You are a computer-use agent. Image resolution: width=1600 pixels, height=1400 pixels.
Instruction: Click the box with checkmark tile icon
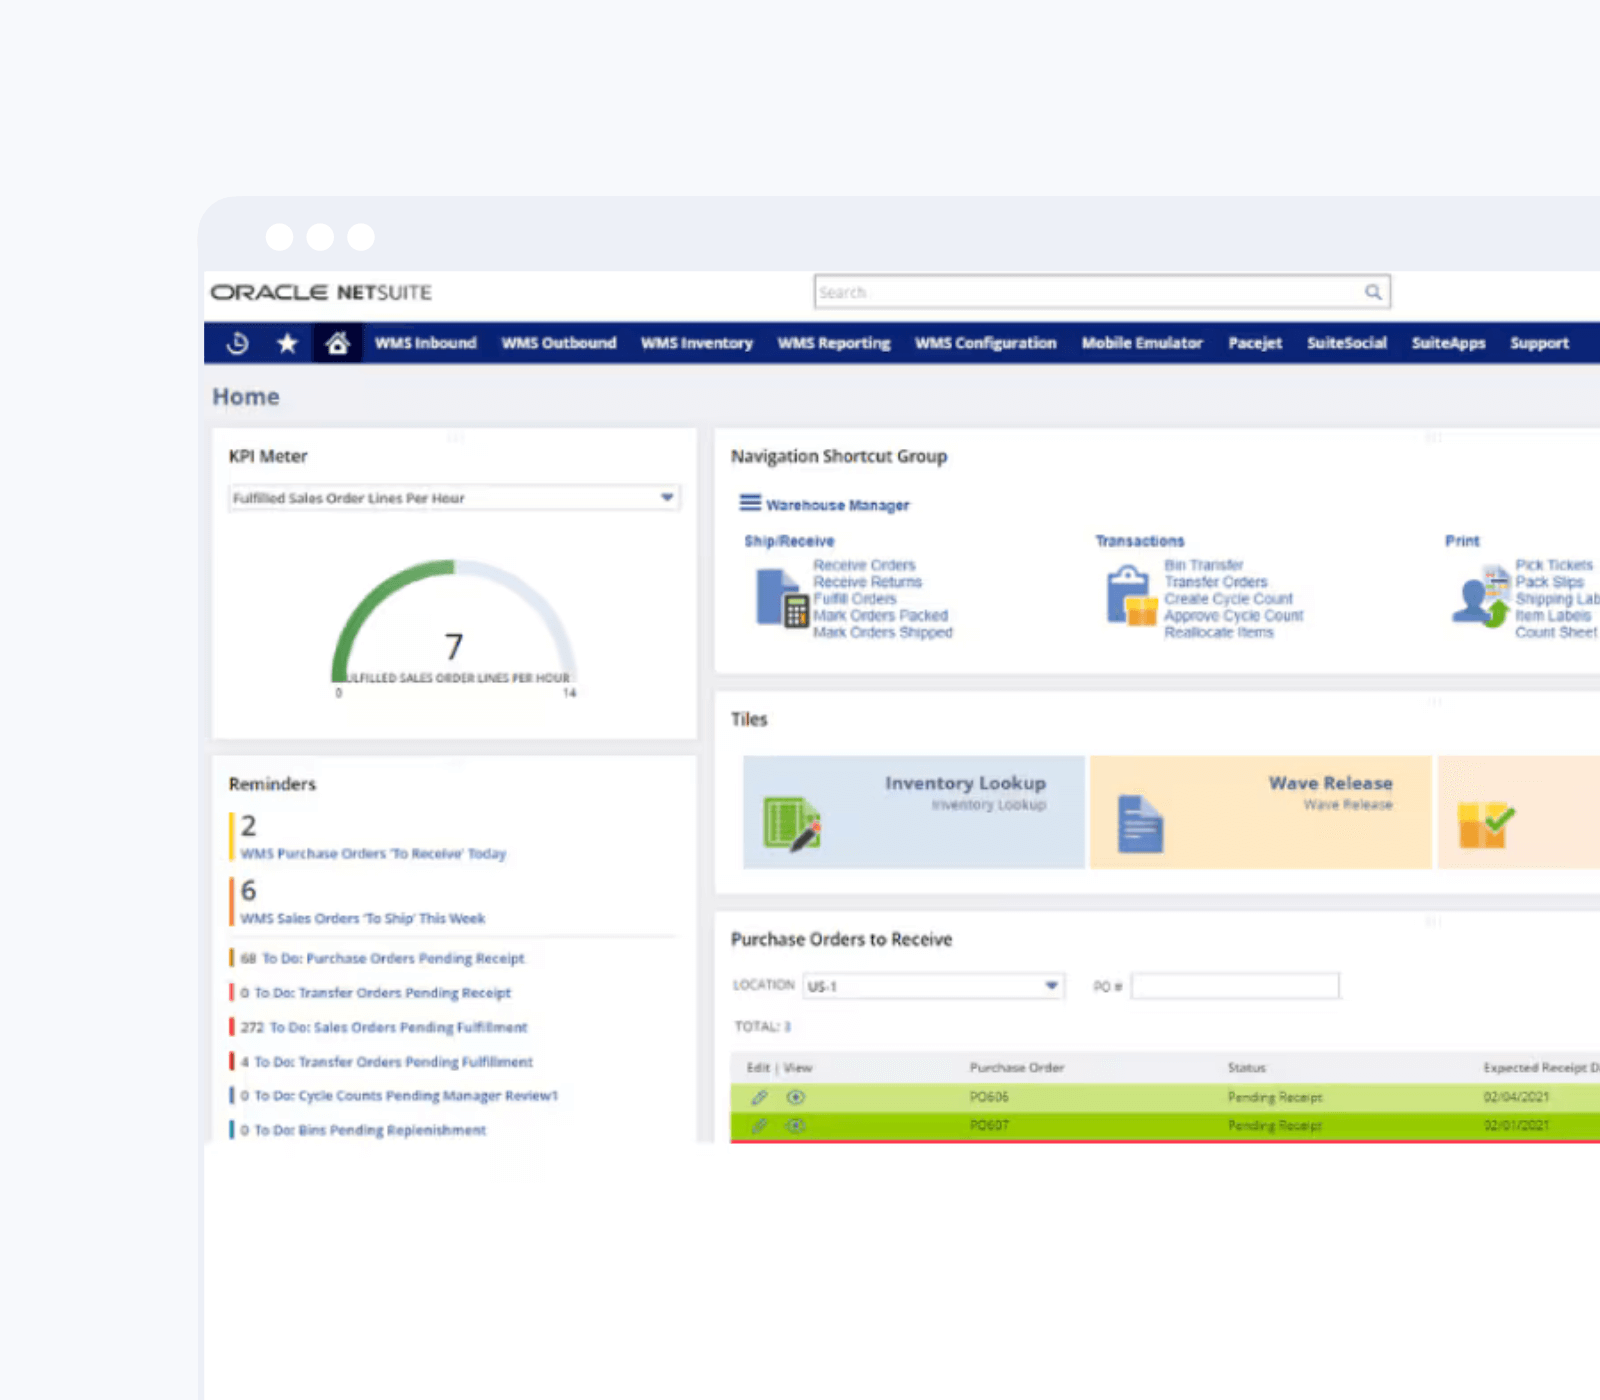coord(1486,825)
